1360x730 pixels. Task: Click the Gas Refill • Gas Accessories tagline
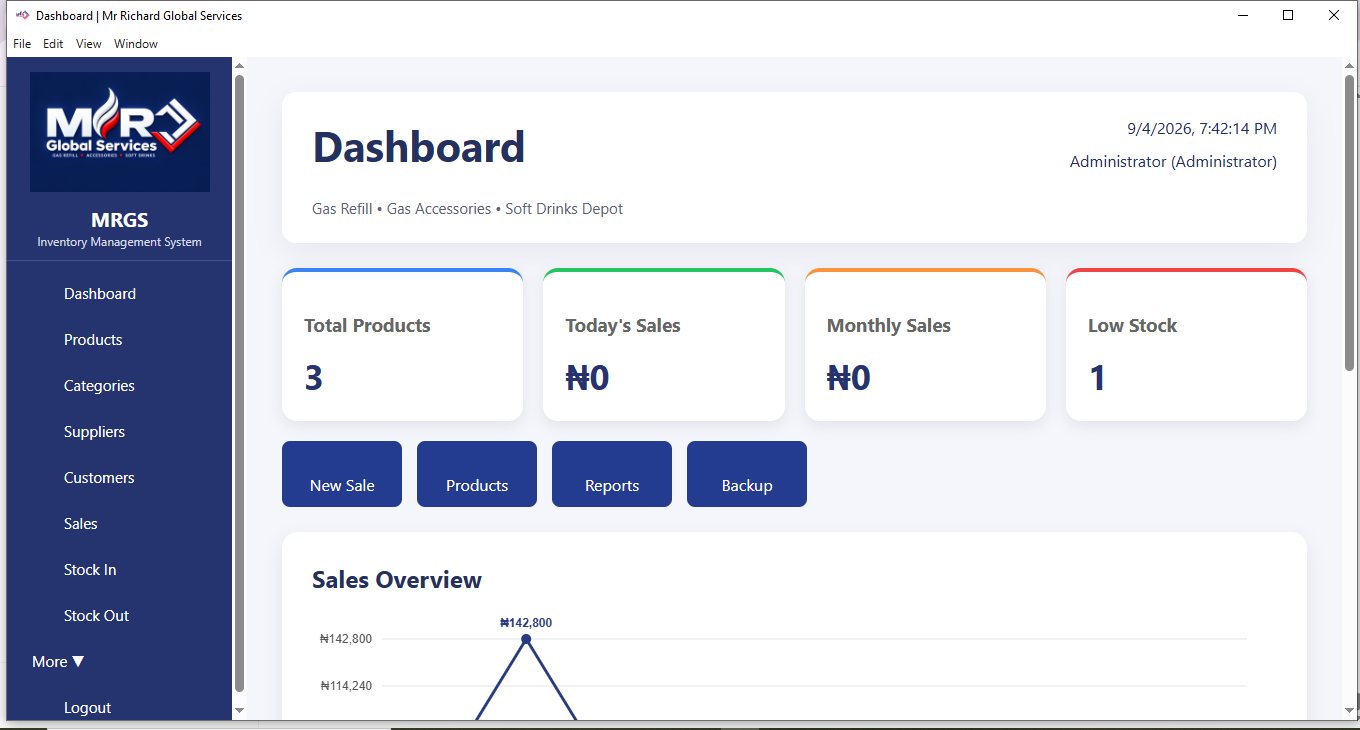click(468, 209)
